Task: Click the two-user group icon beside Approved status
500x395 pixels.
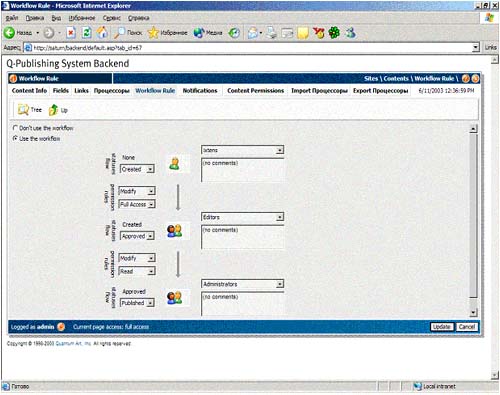Action: point(174,231)
